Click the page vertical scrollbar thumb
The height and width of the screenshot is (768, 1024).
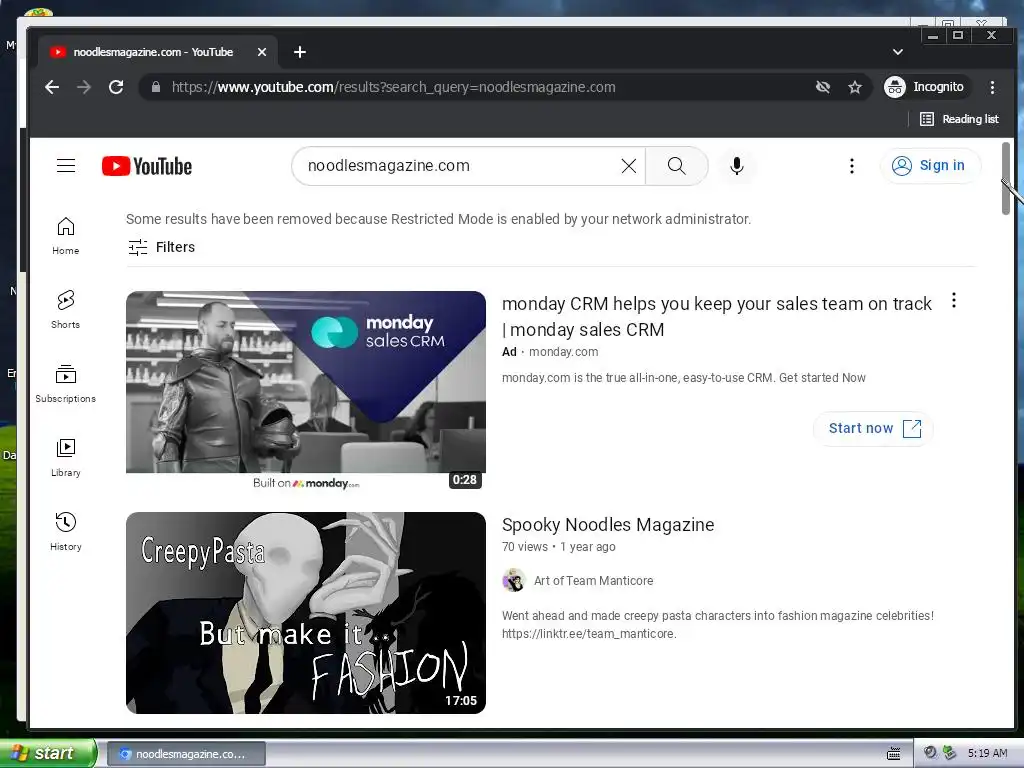(x=1006, y=178)
